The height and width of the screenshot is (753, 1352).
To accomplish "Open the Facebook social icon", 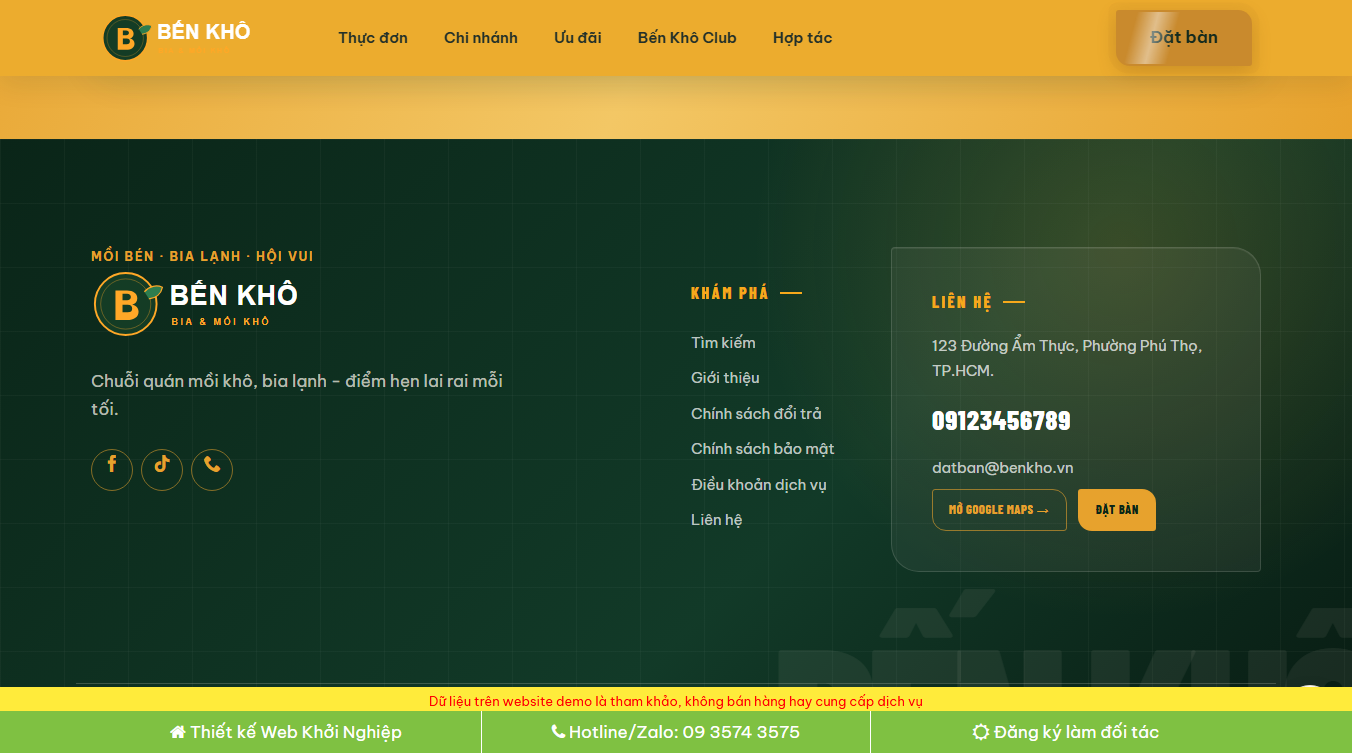I will pos(112,470).
